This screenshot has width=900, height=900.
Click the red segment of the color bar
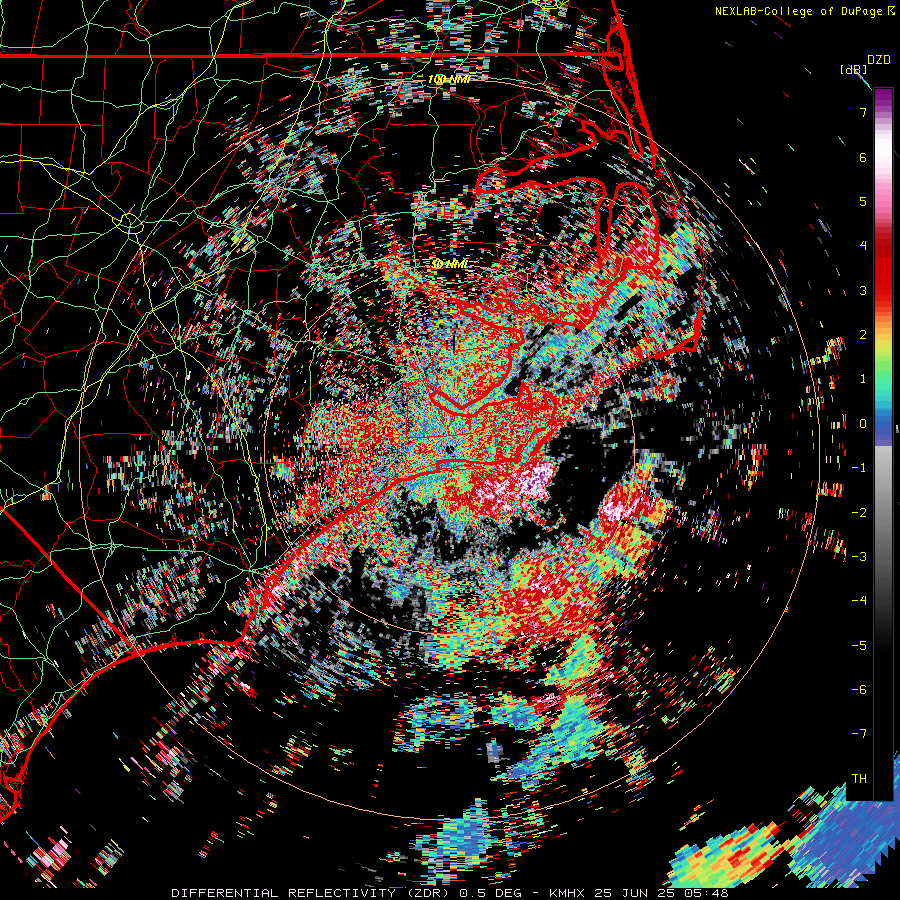point(883,276)
